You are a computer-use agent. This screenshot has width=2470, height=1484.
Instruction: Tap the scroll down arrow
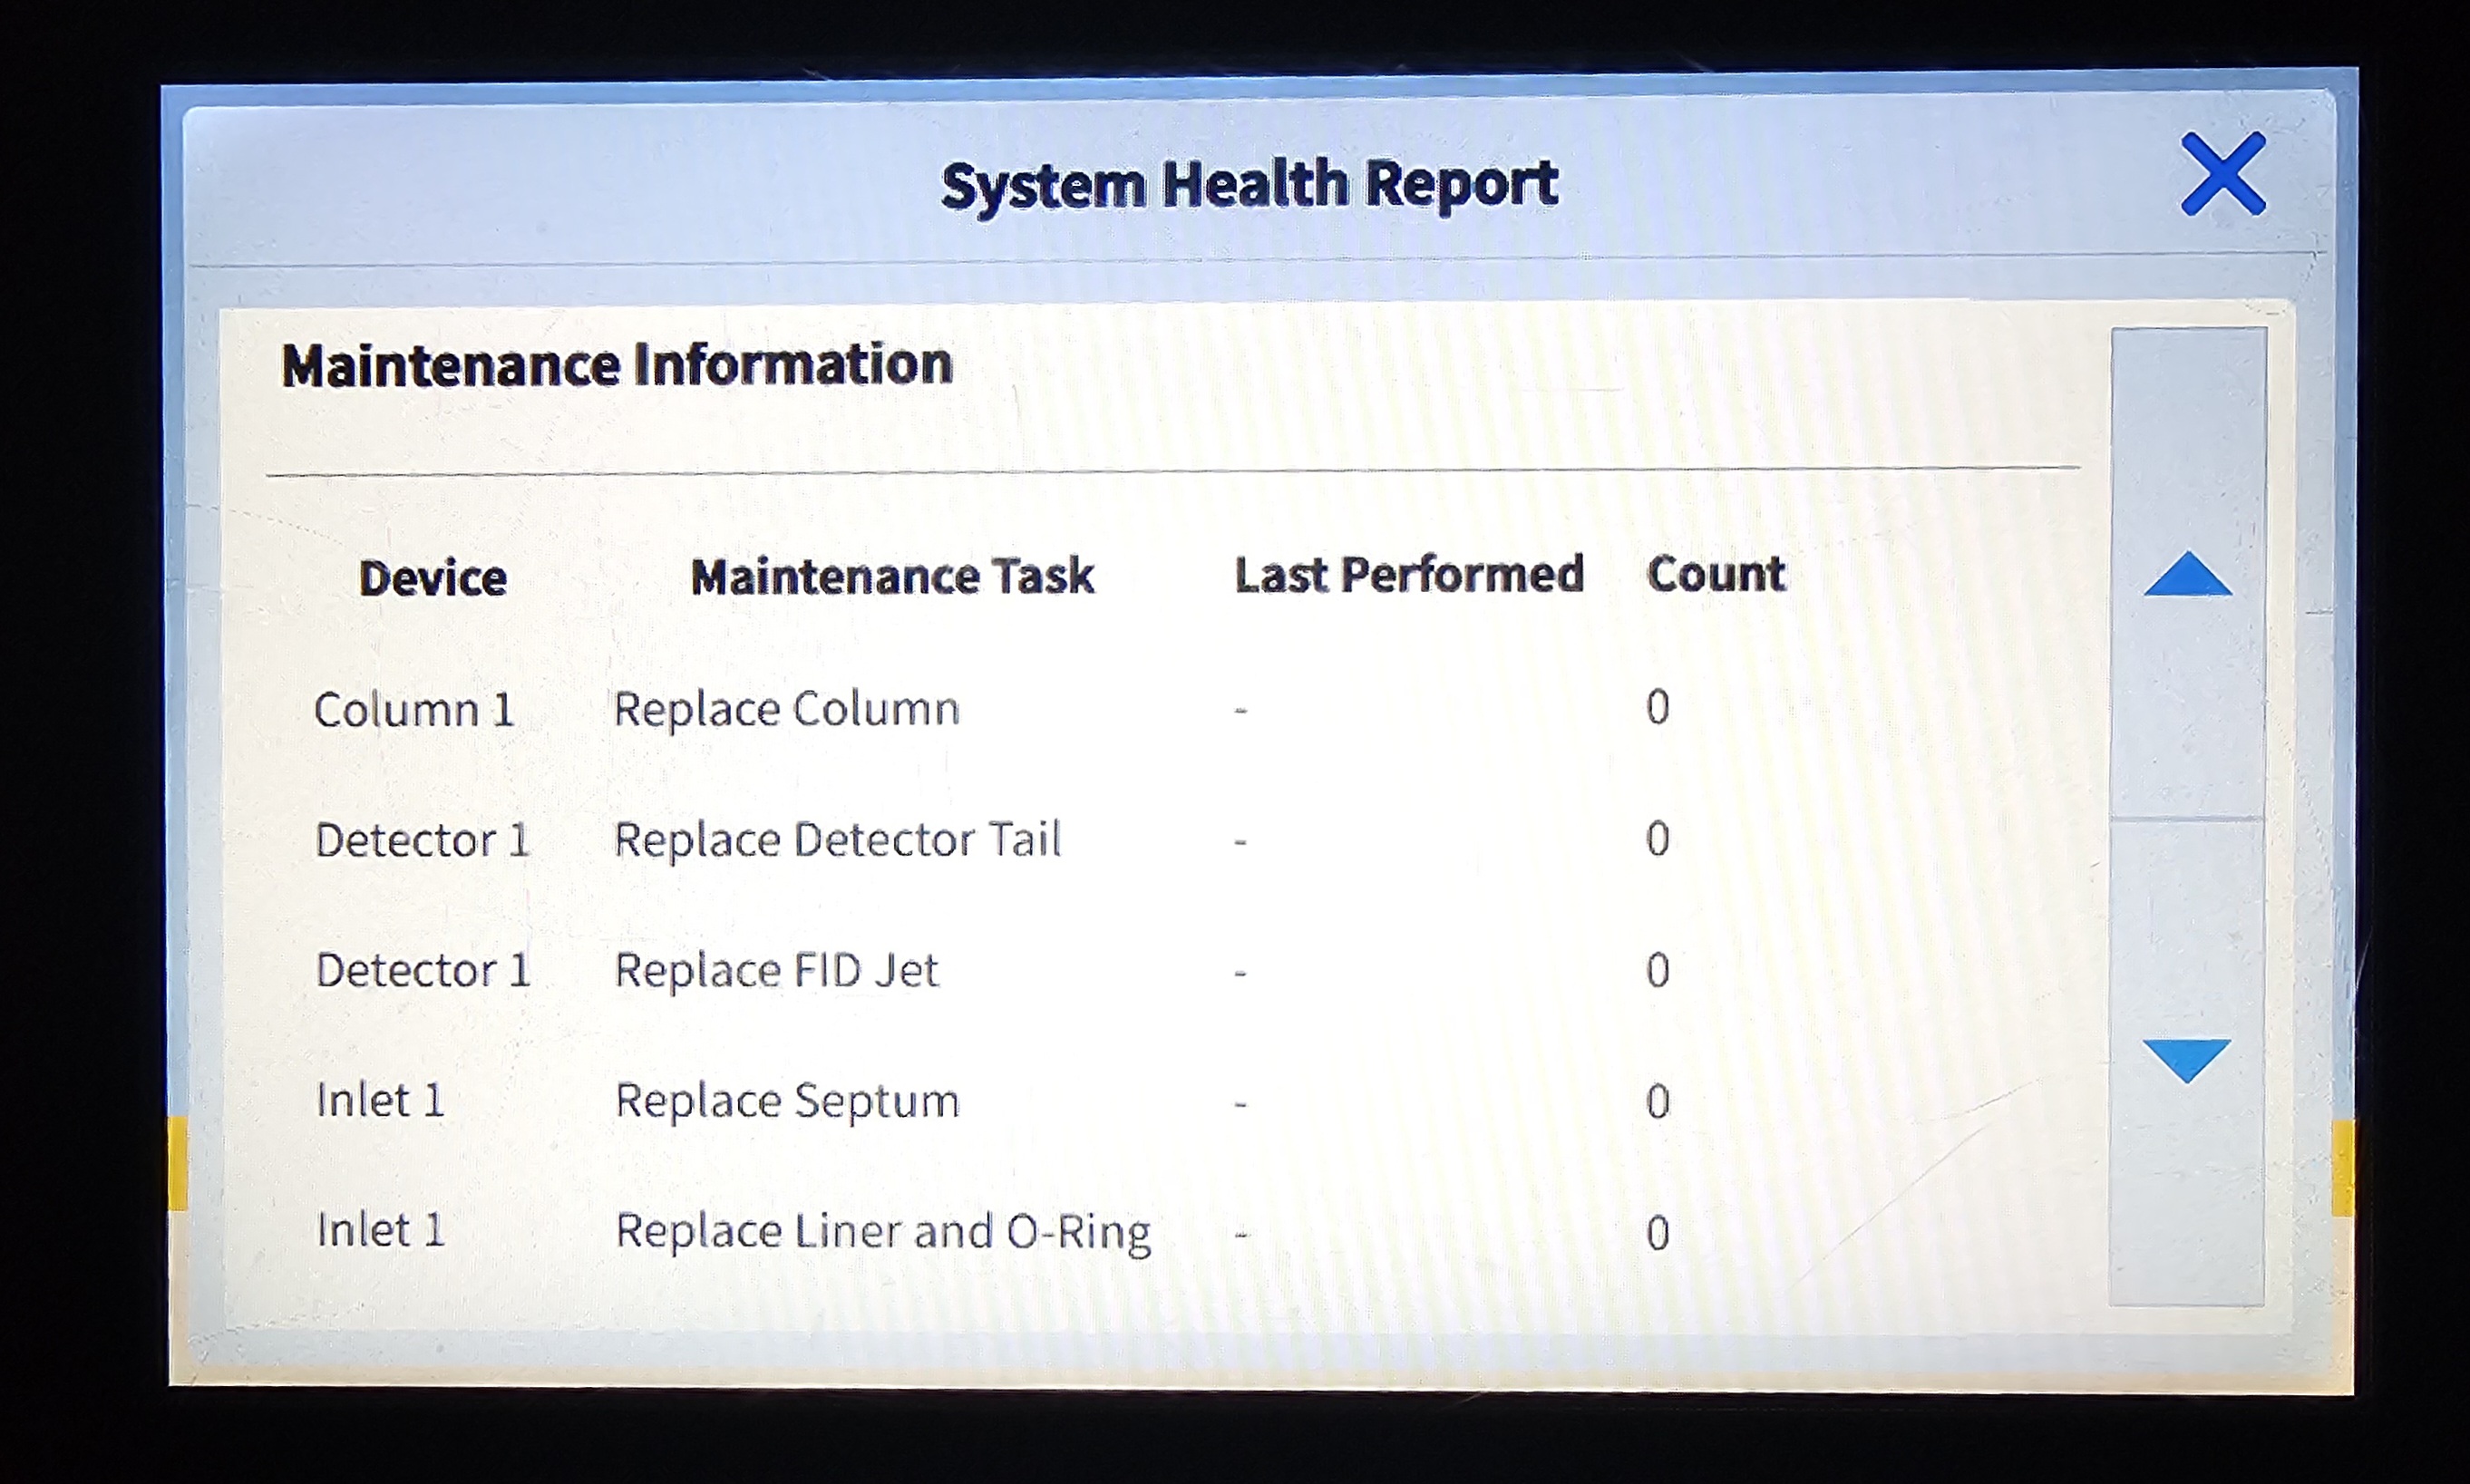(2187, 1060)
